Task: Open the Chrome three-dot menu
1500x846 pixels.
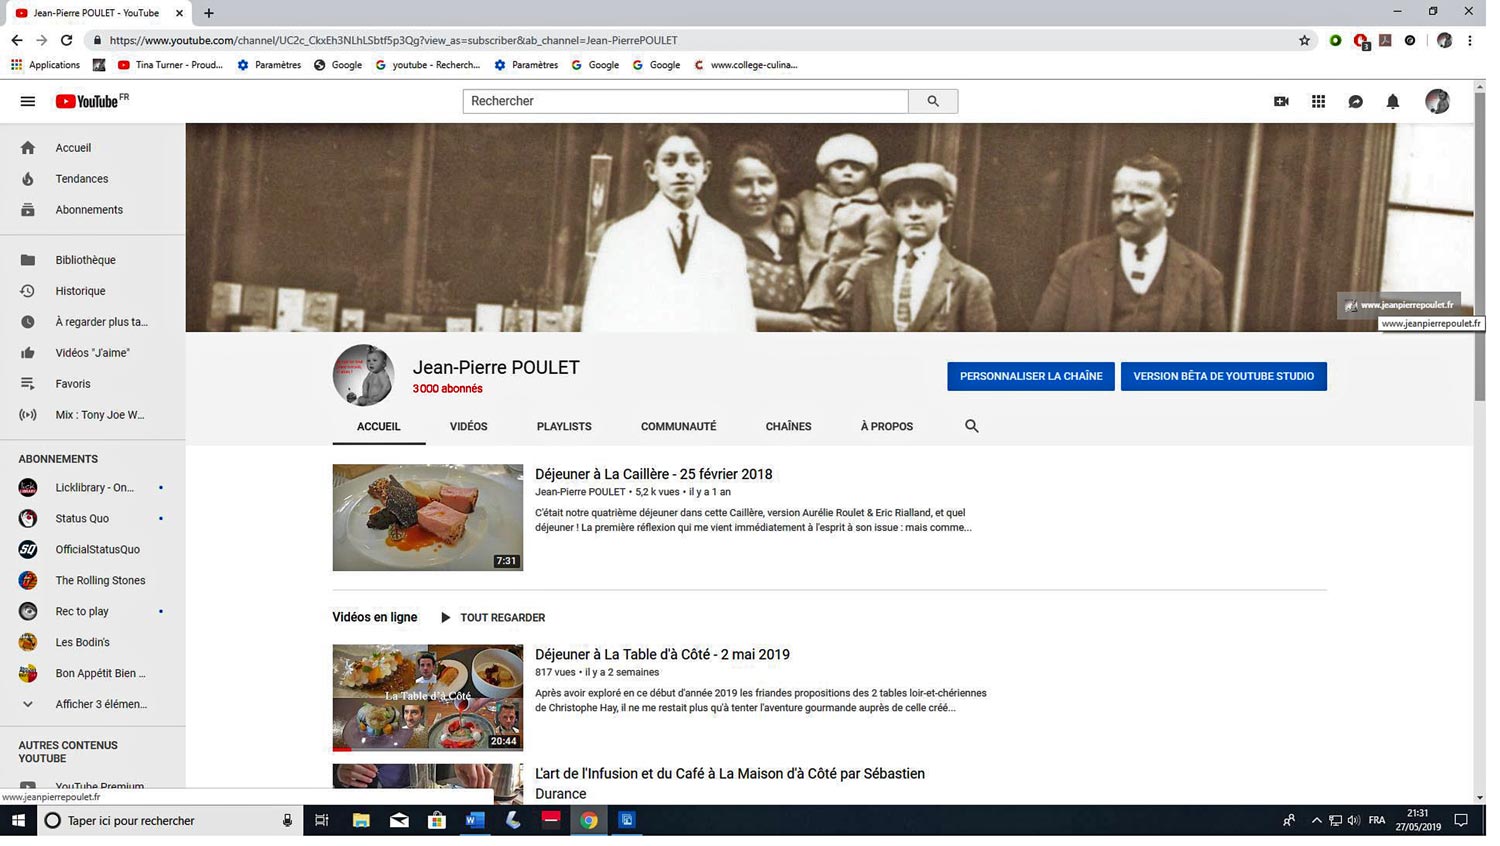Action: tap(1469, 41)
